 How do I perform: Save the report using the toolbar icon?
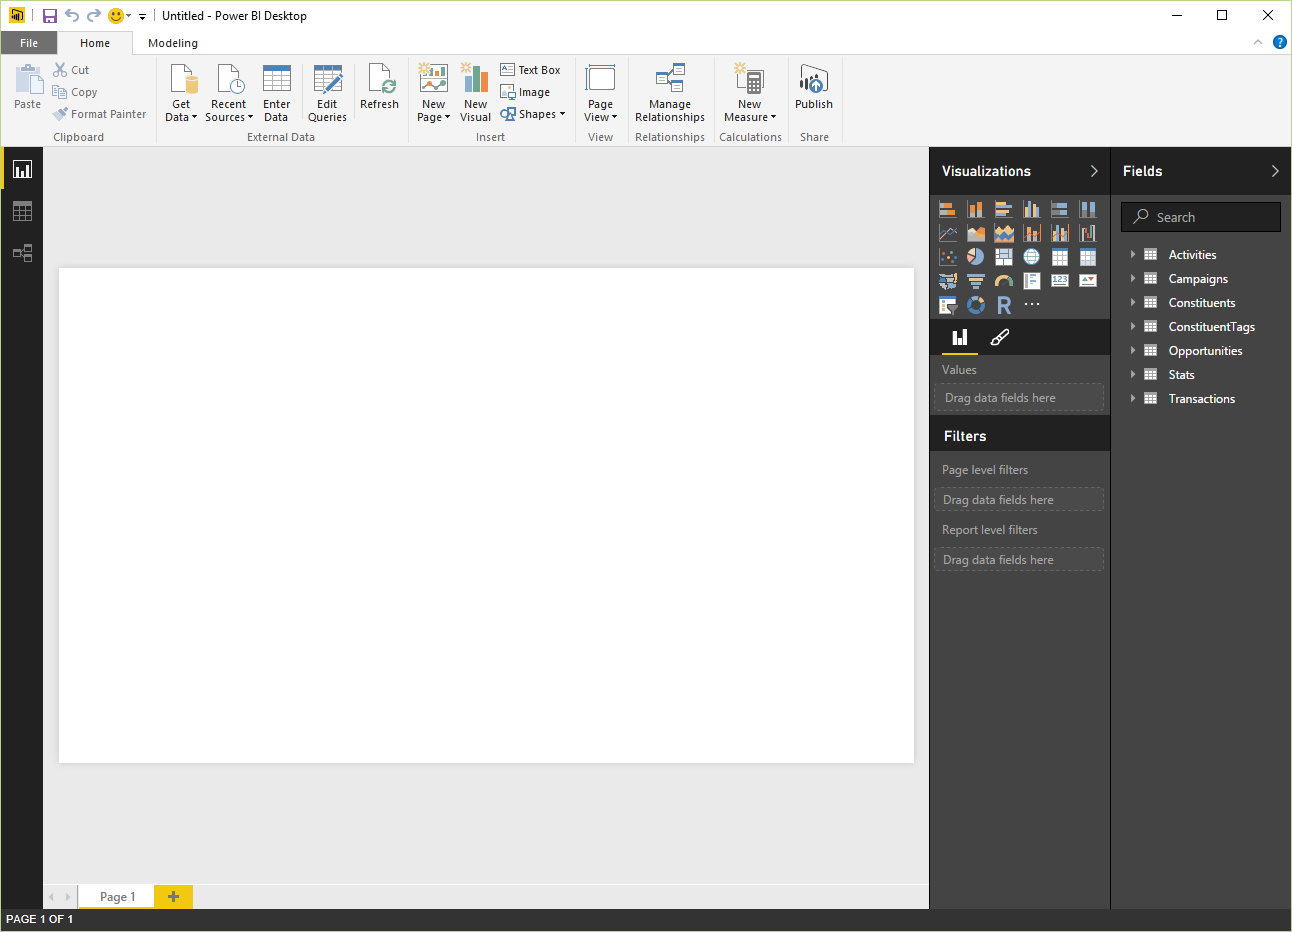tap(50, 16)
